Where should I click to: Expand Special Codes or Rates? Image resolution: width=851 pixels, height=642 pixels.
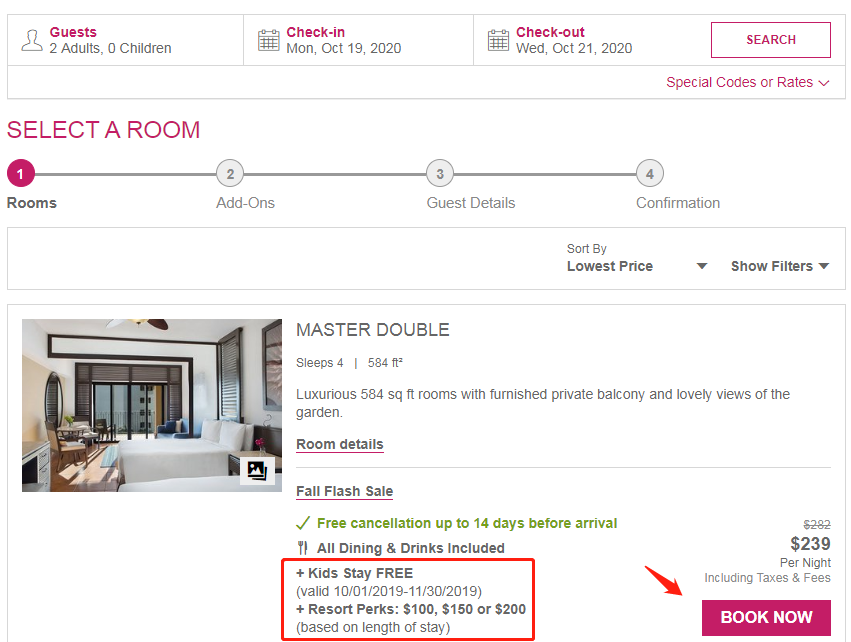click(748, 83)
